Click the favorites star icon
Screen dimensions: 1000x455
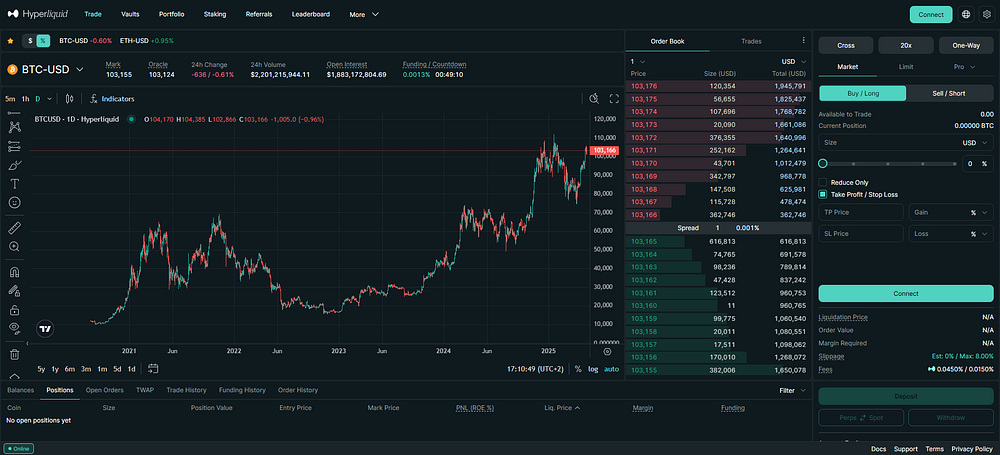[x=10, y=41]
